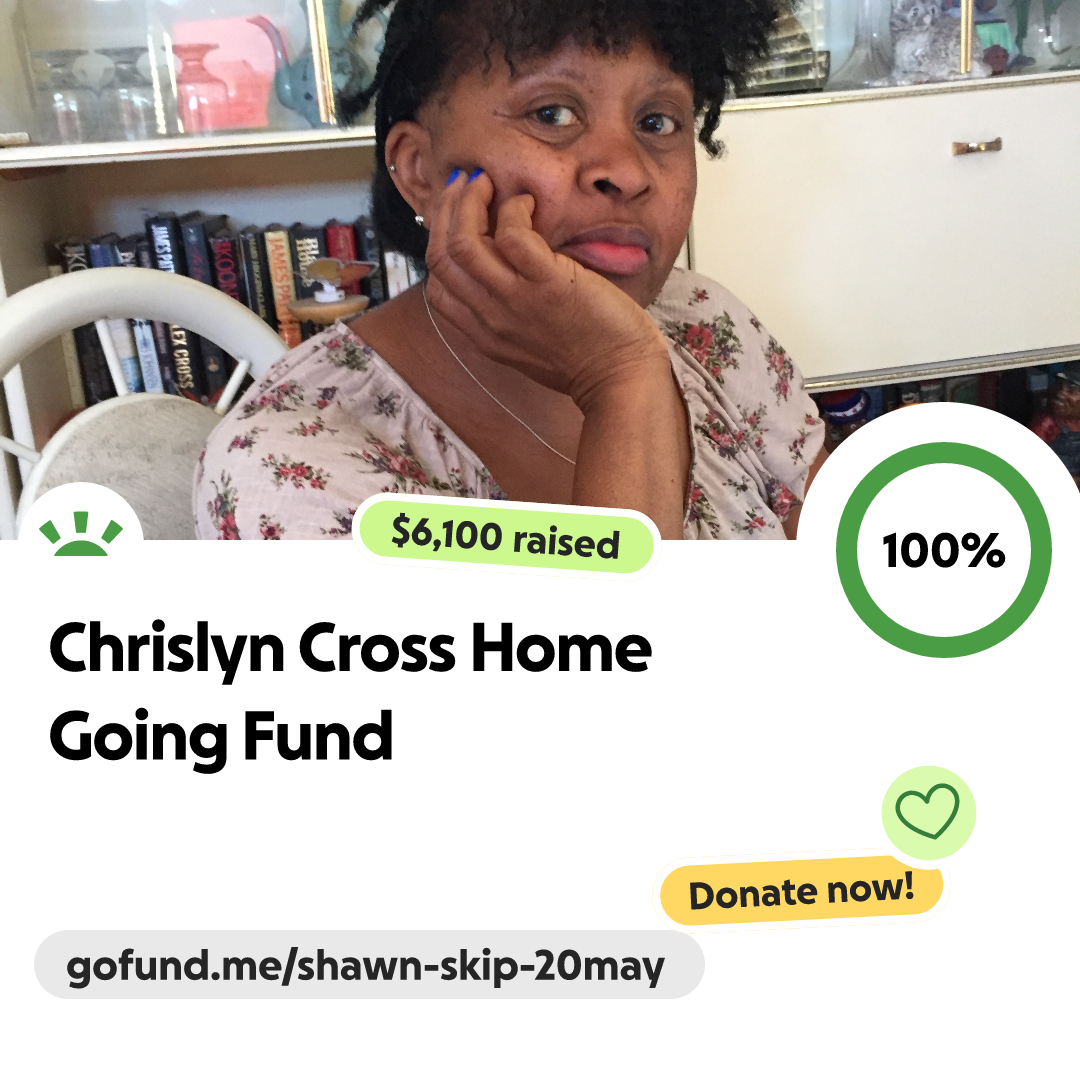Click the word Going in the title
The height and width of the screenshot is (1080, 1080).
coord(138,737)
